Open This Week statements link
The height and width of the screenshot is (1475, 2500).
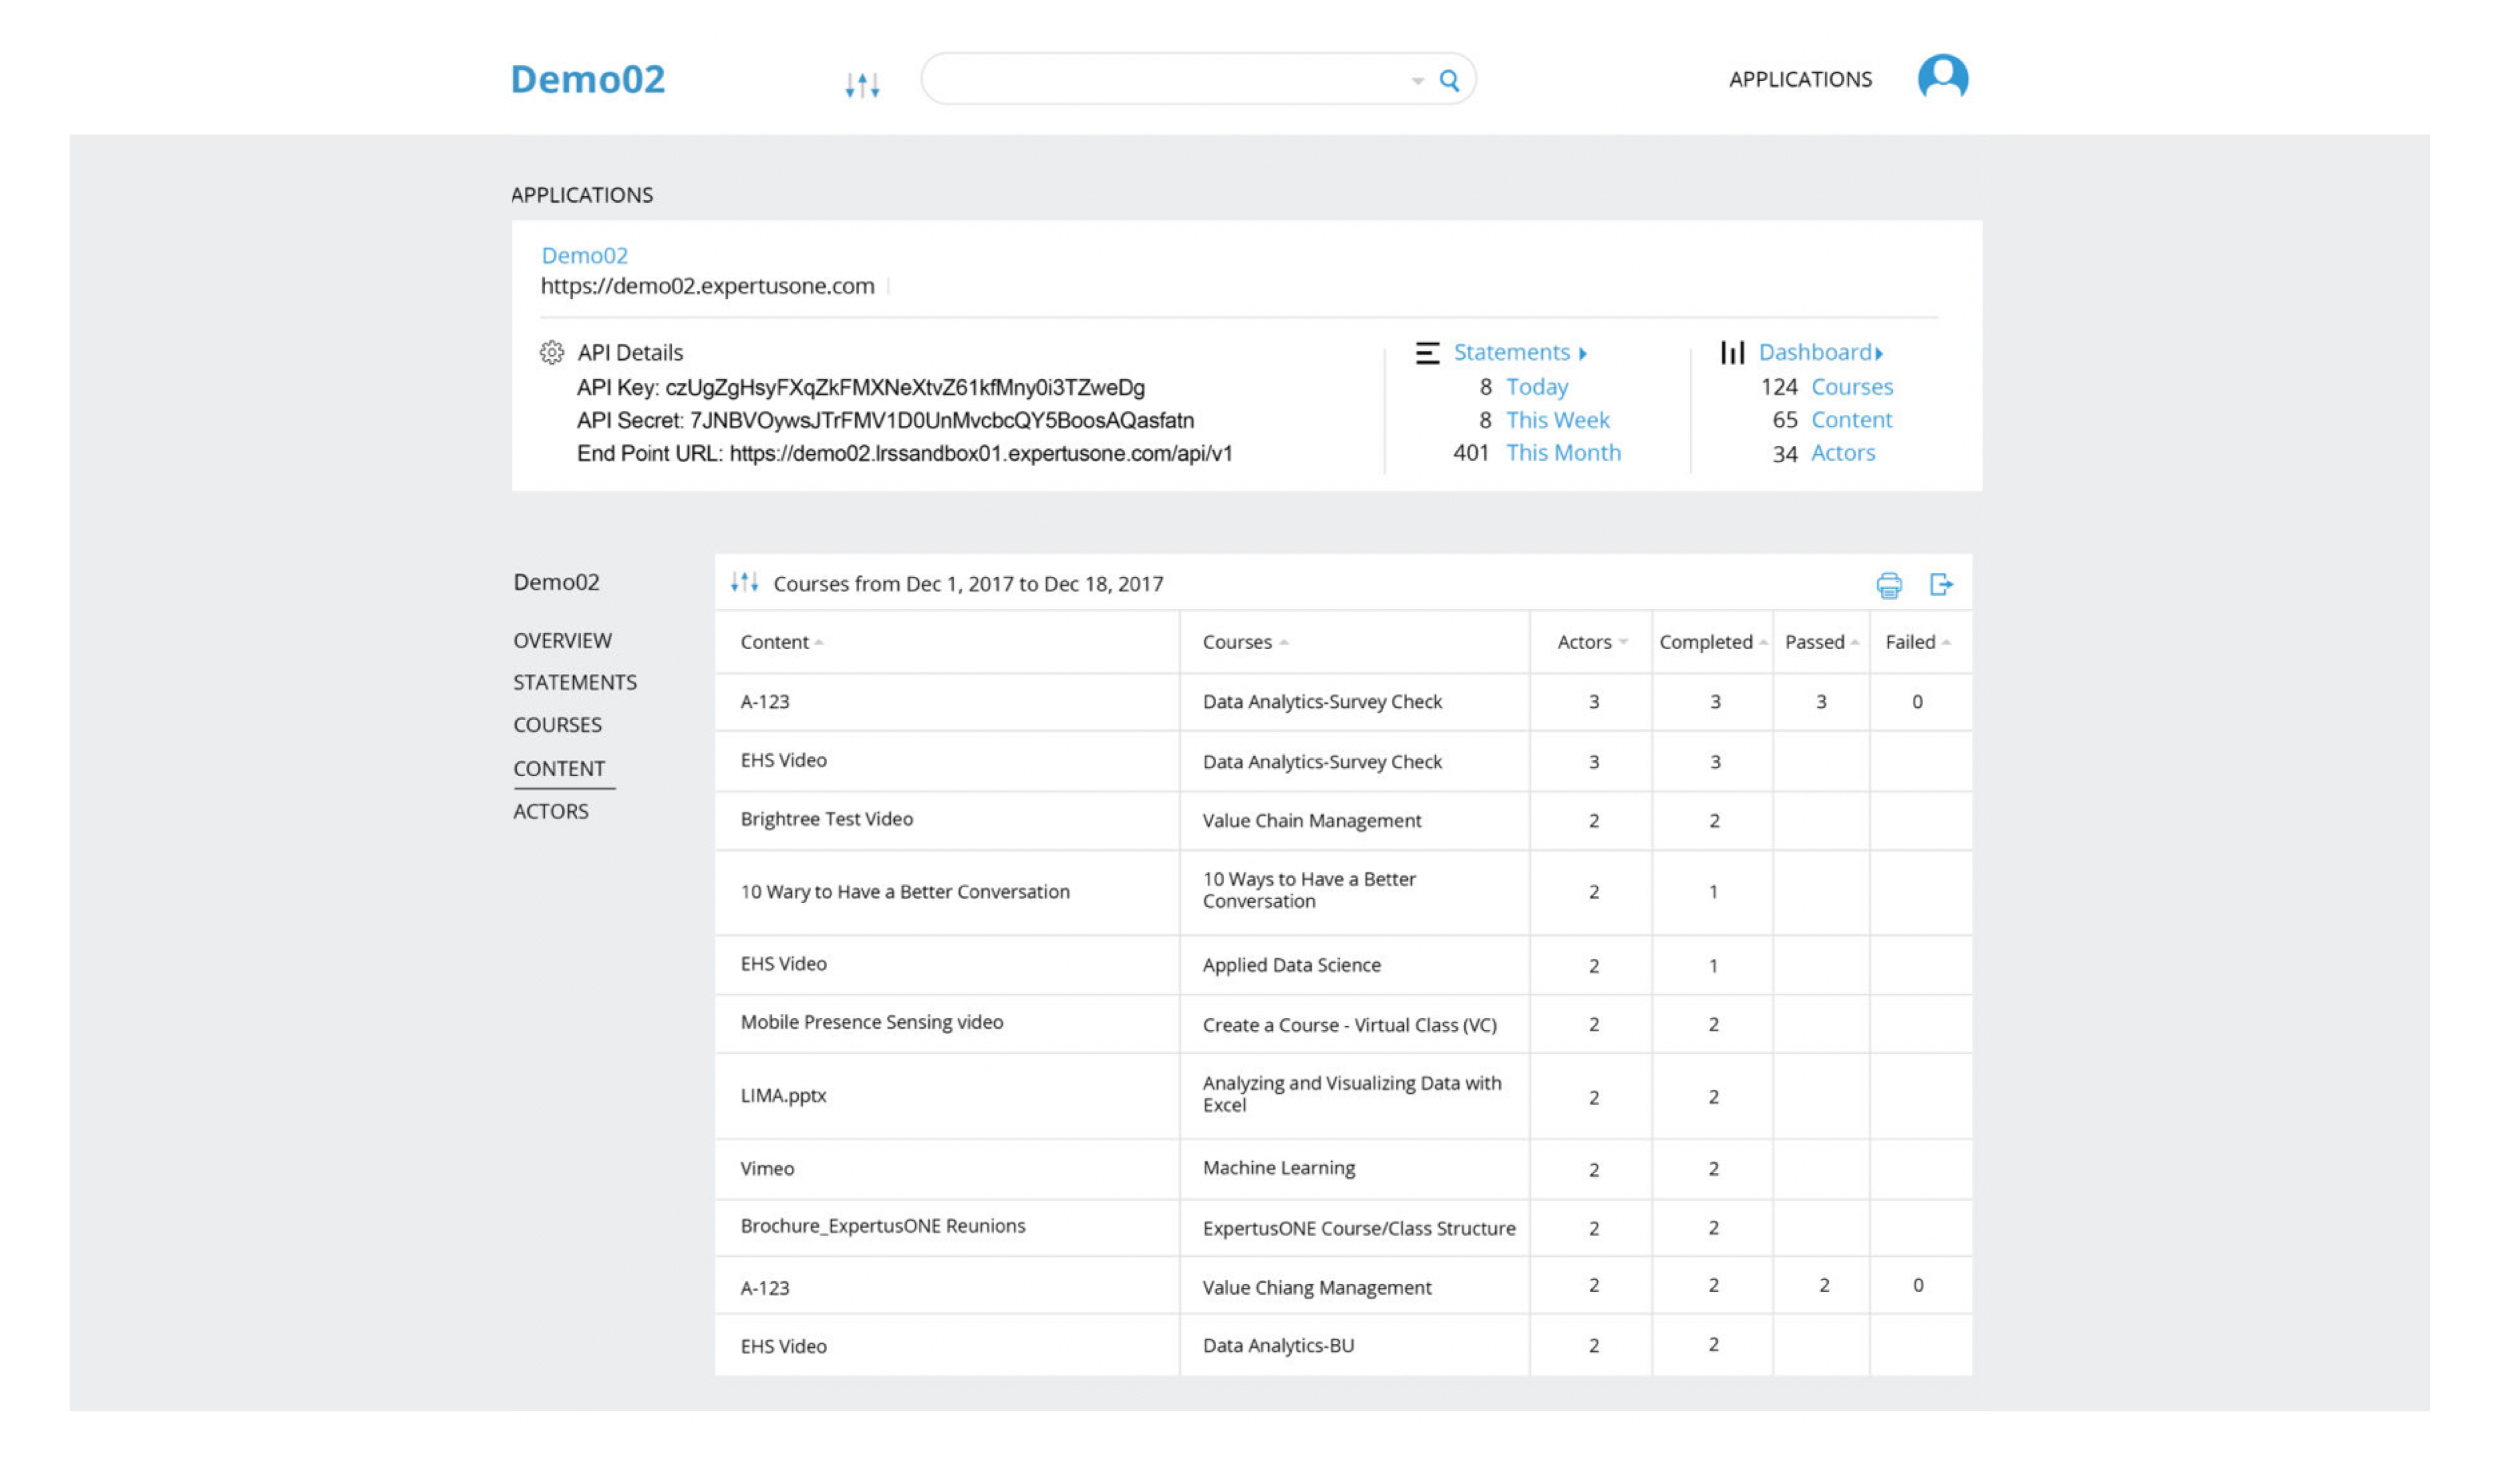pos(1558,420)
